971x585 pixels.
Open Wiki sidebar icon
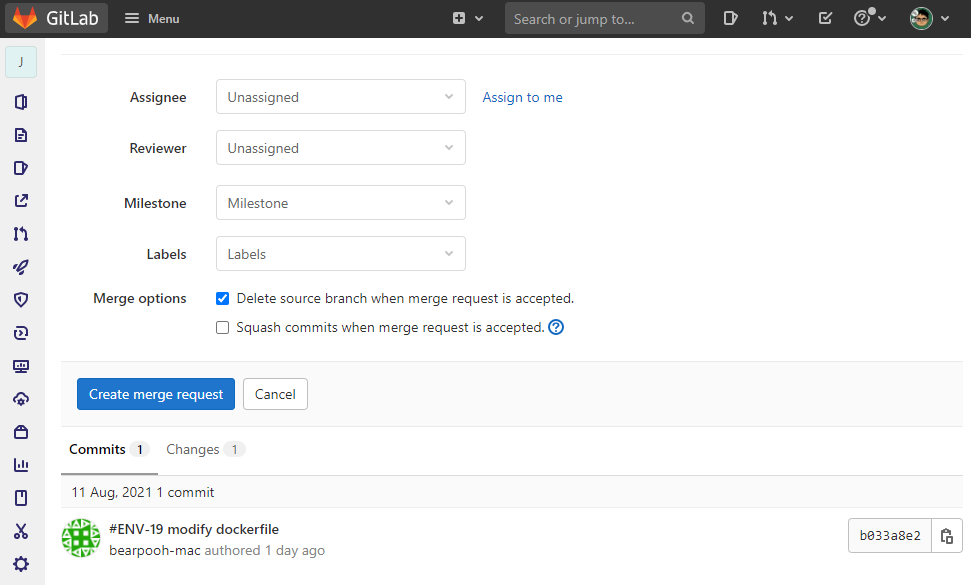tap(21, 498)
